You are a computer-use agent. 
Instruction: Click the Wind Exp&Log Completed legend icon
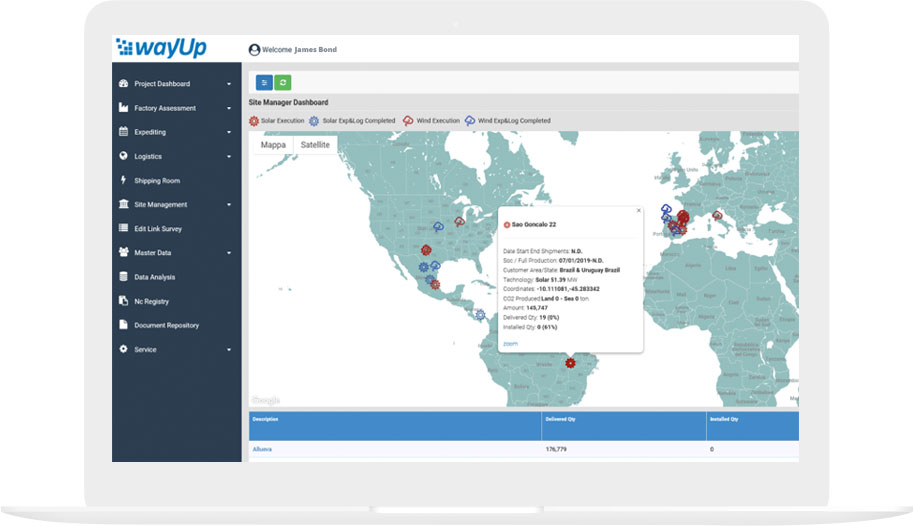coord(470,121)
